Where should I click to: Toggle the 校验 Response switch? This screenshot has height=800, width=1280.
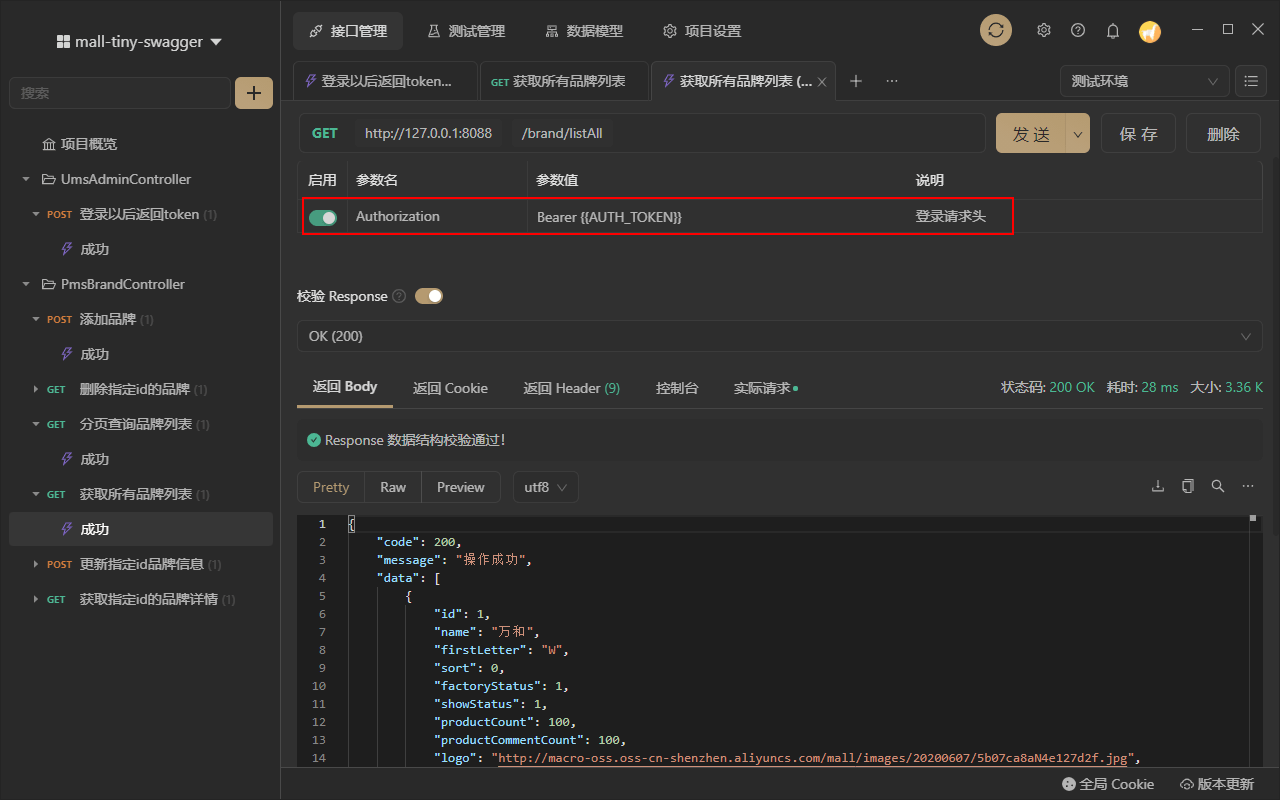pos(429,296)
